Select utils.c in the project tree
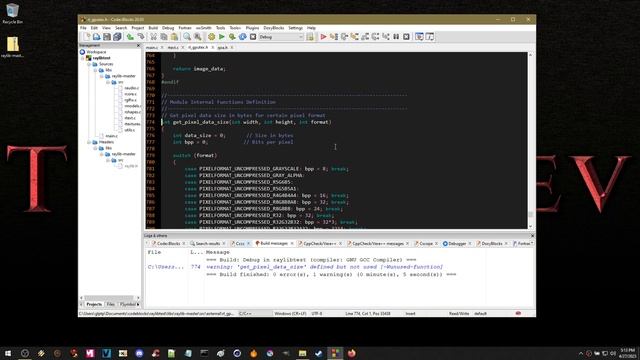The image size is (640, 360). (130, 130)
